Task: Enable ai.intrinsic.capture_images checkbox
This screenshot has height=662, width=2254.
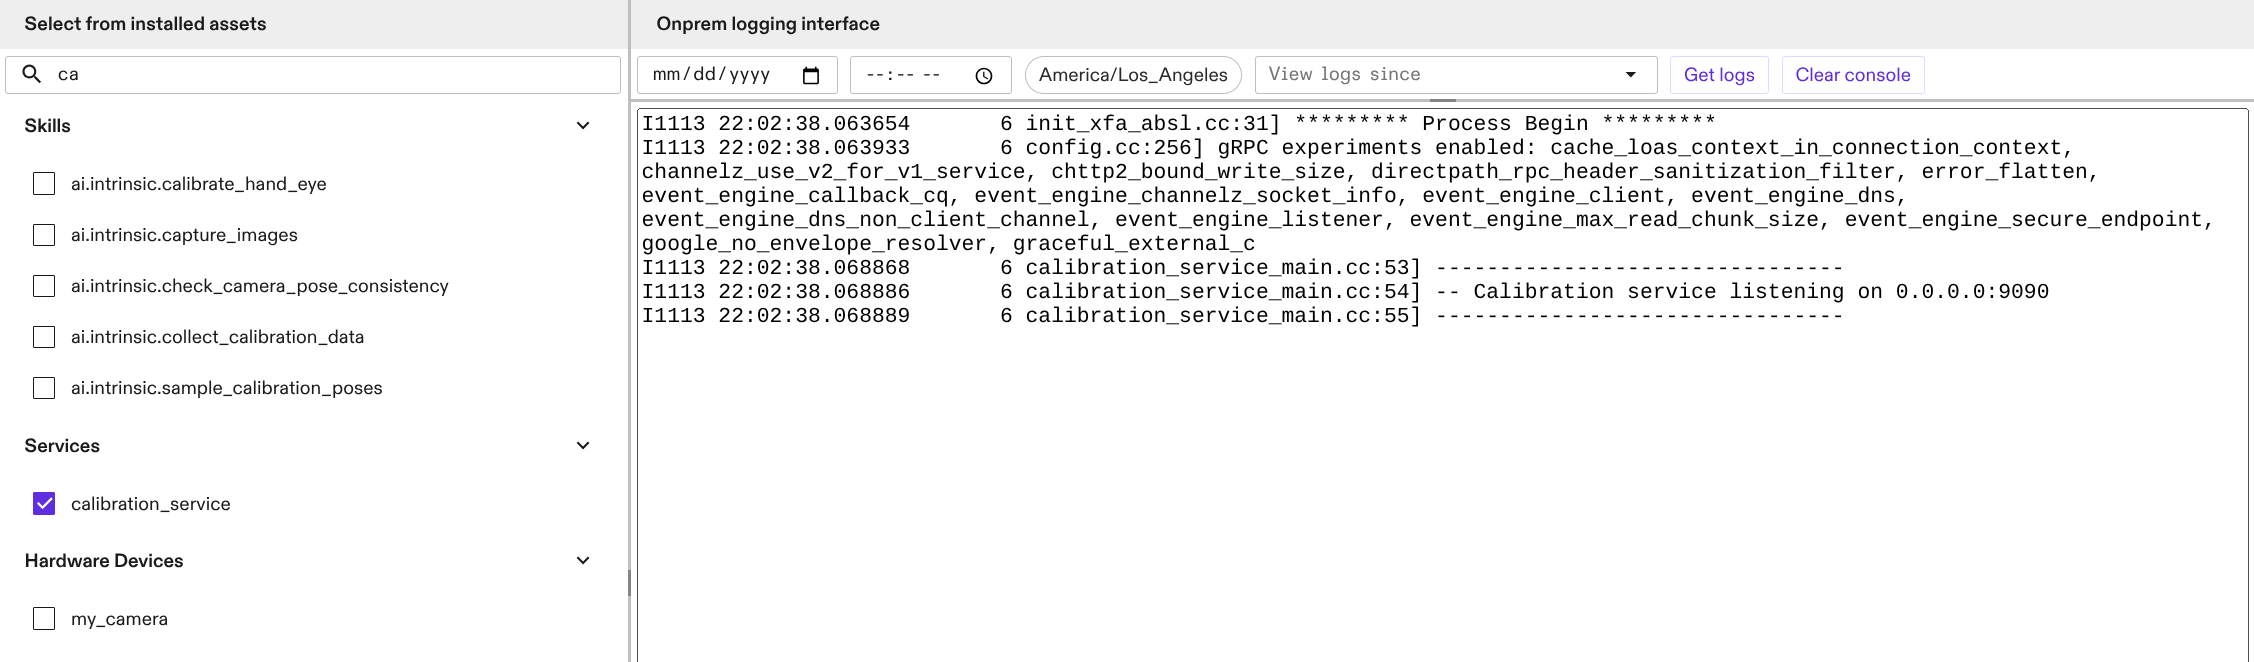Action: [44, 235]
